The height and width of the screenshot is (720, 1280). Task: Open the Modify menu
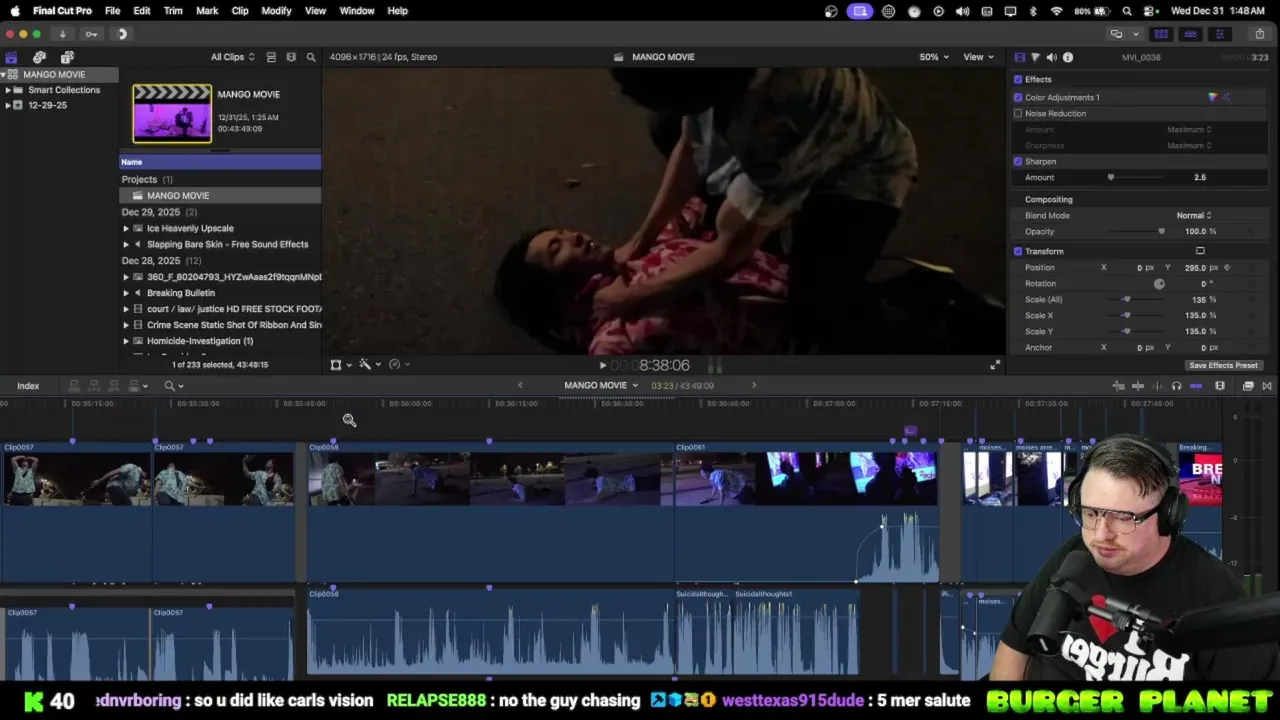click(x=276, y=11)
